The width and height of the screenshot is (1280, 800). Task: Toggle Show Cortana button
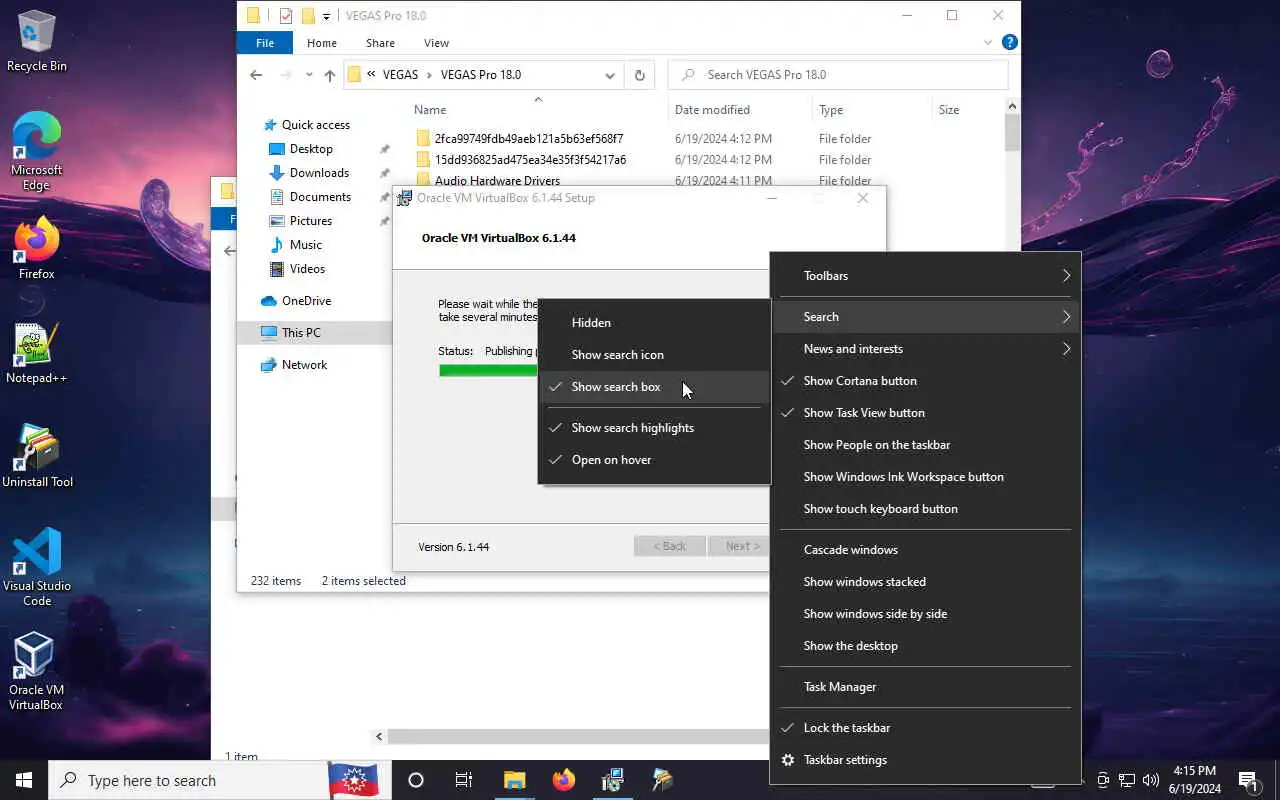coord(925,381)
